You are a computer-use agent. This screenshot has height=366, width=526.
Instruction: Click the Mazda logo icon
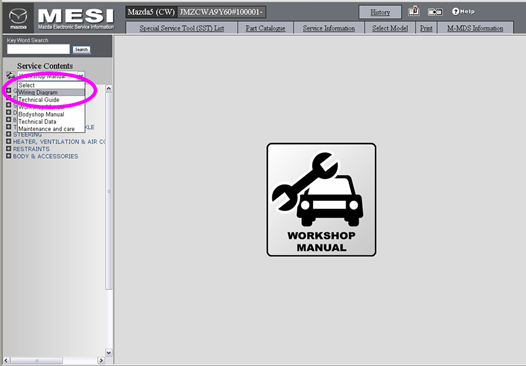(18, 18)
